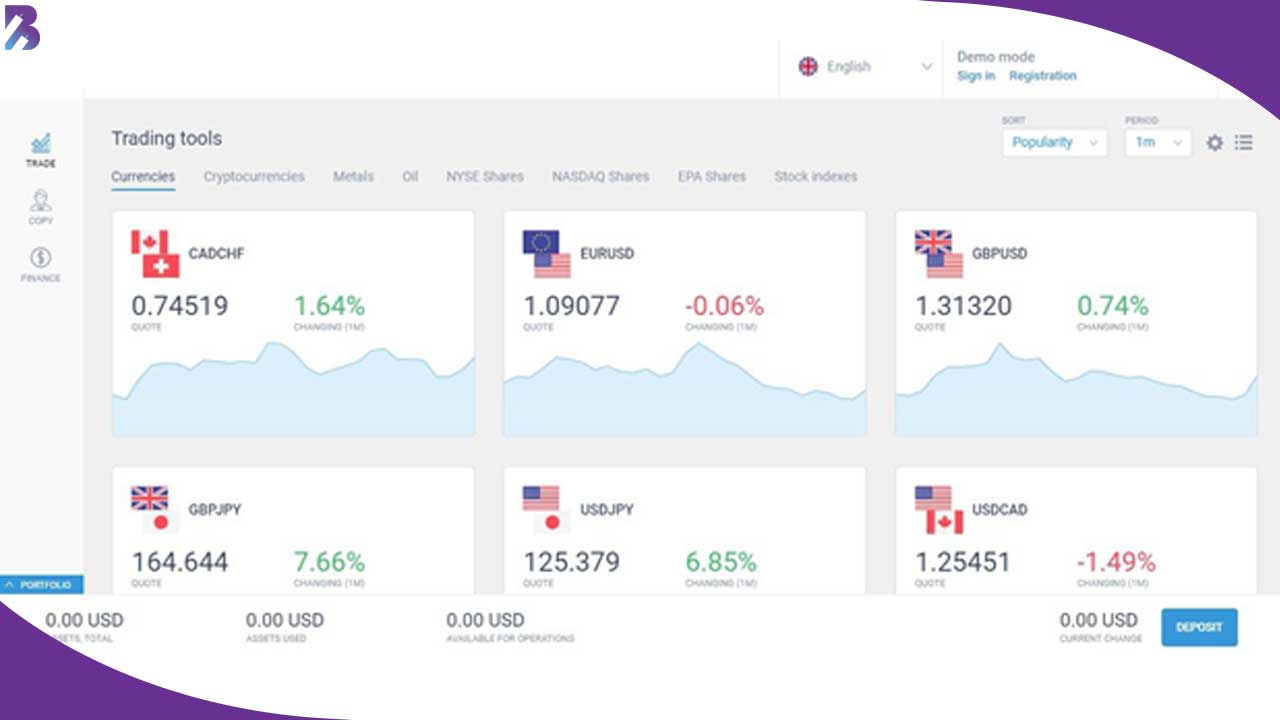Image resolution: width=1280 pixels, height=720 pixels.
Task: Click the GBPJPY pair name
Action: click(x=215, y=510)
